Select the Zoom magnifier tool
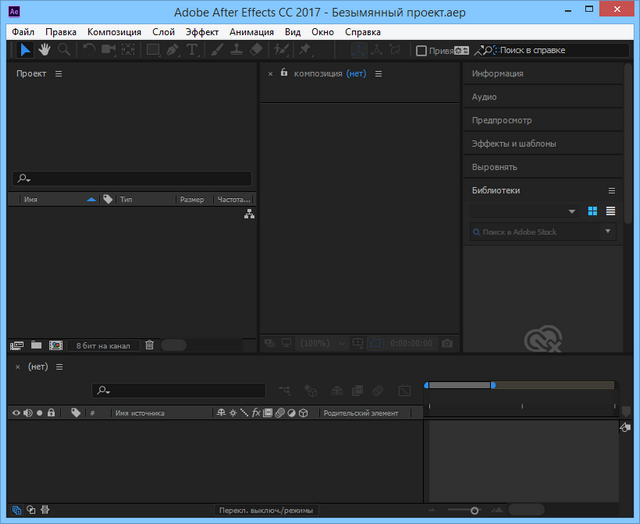 pos(64,50)
